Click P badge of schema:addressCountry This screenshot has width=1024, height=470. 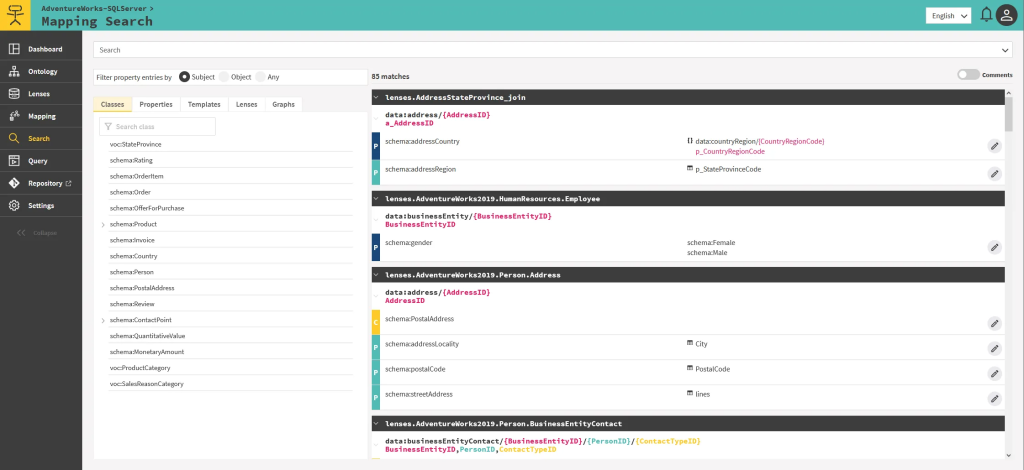[x=376, y=146]
